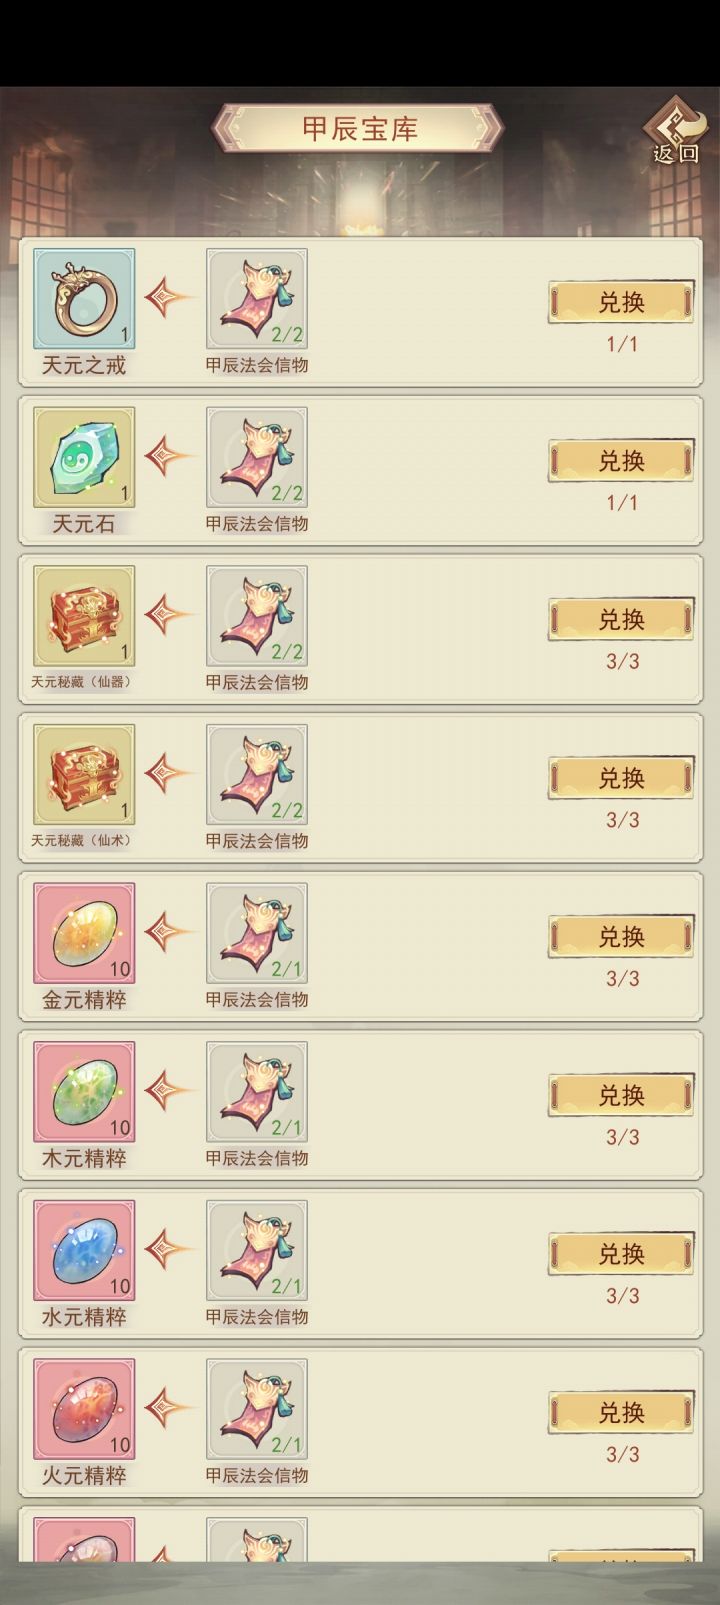The height and width of the screenshot is (1605, 720).
Task: Exchange for 水元精粹 with 兑换 button
Action: tap(621, 1254)
